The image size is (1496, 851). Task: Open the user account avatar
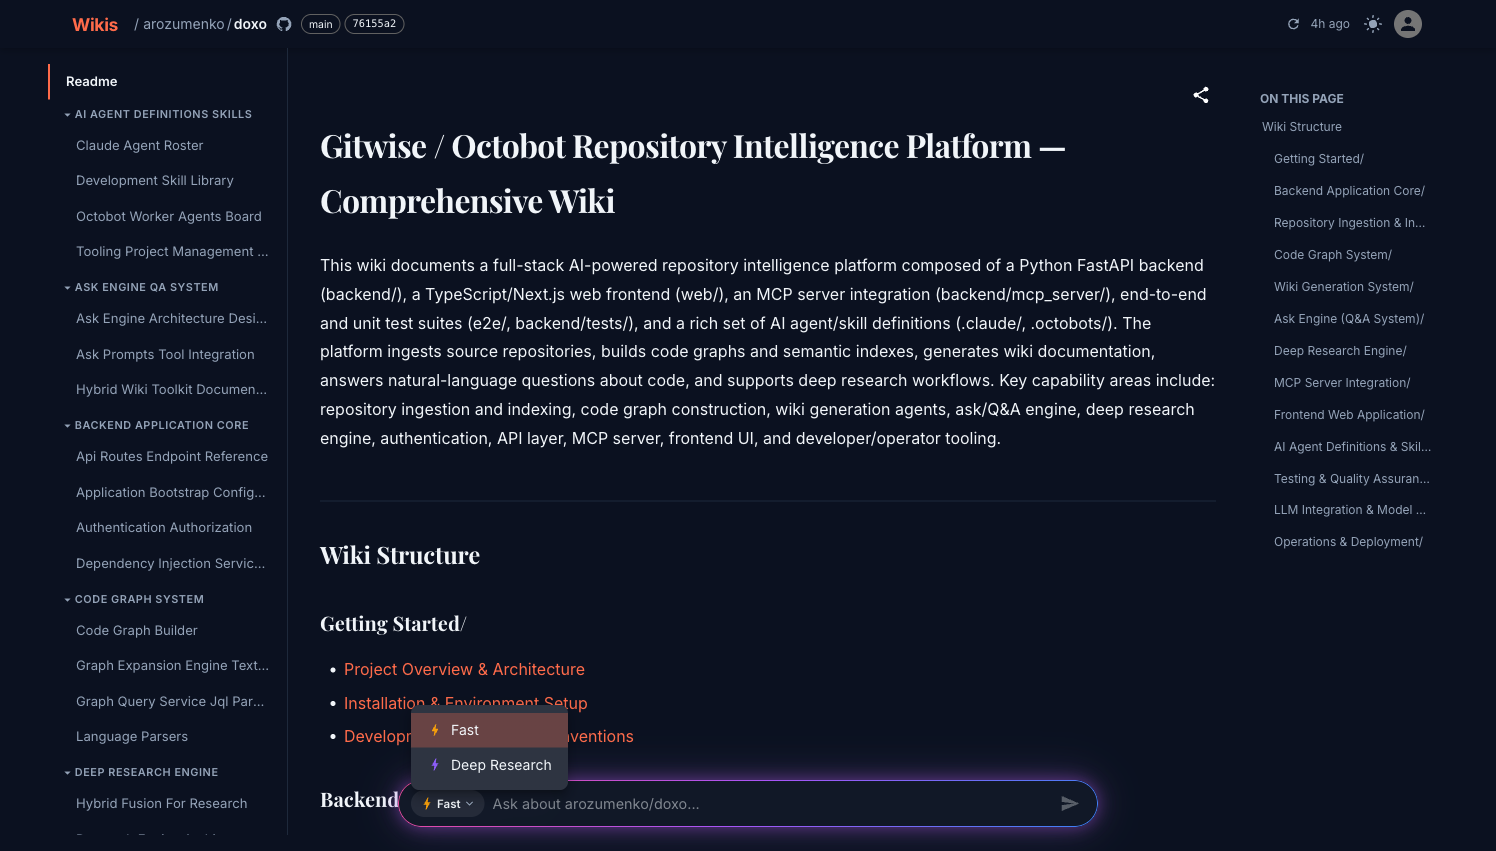(x=1408, y=24)
